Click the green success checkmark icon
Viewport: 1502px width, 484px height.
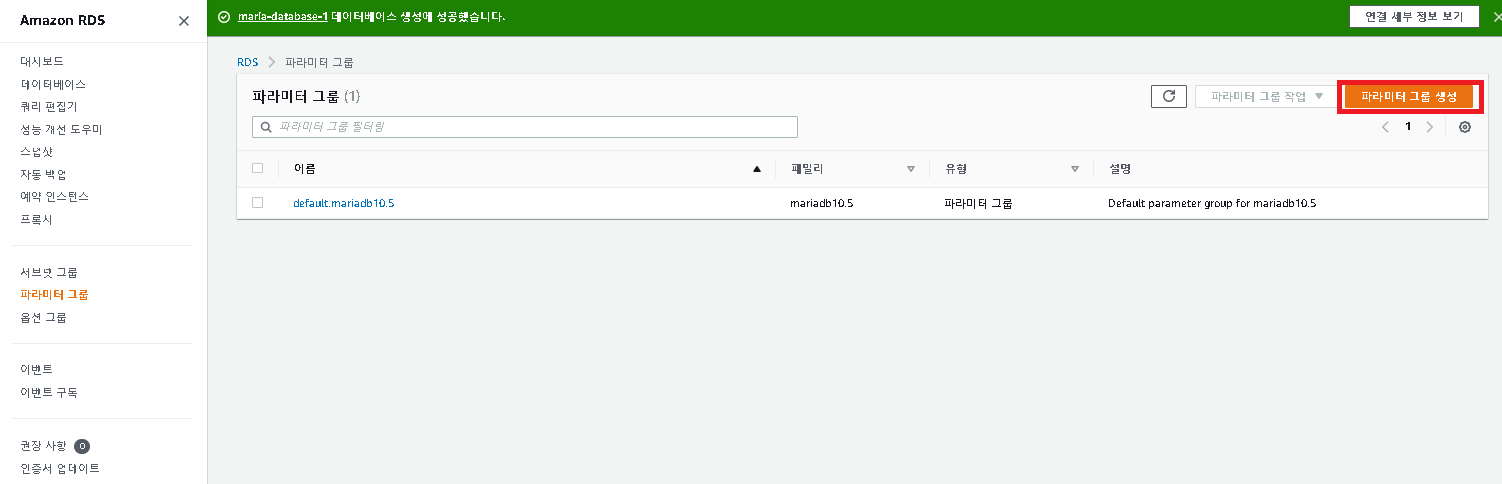pyautogui.click(x=224, y=17)
